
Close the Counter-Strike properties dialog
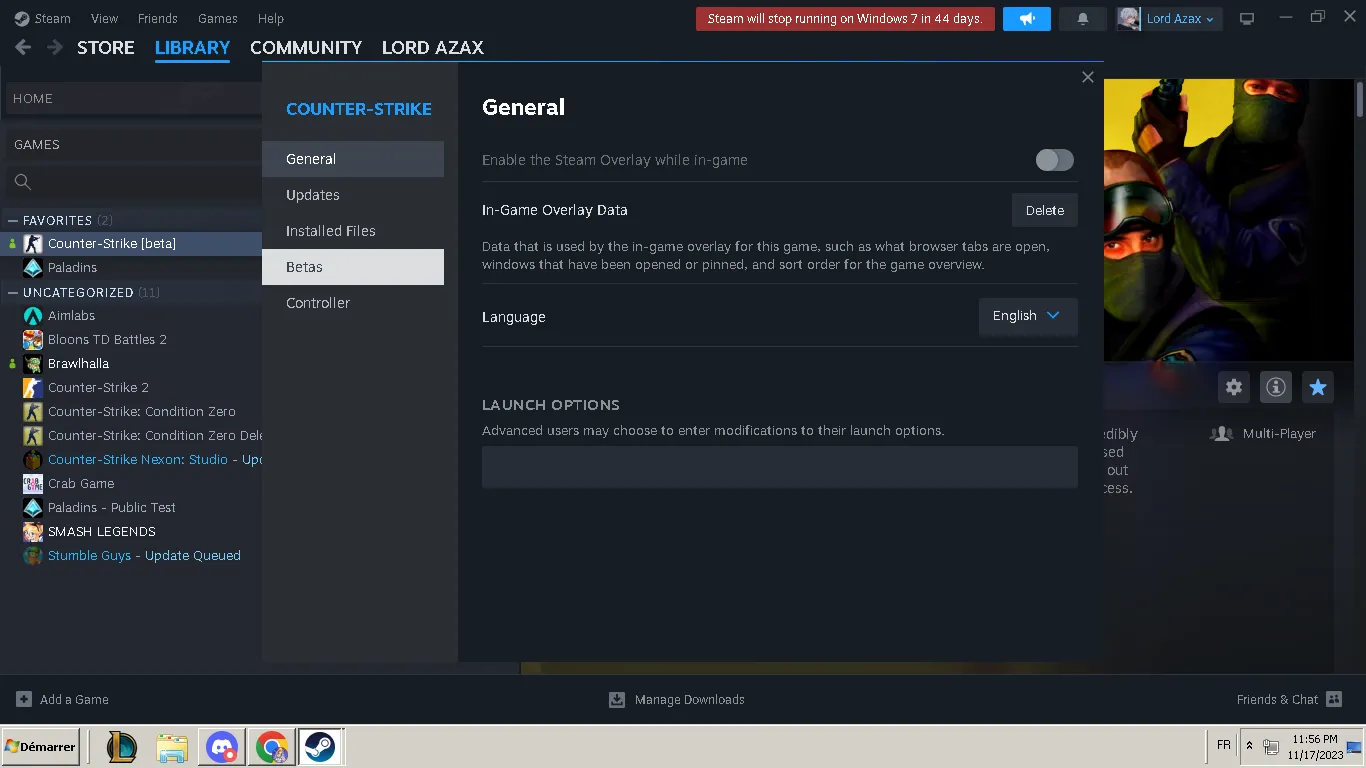point(1088,77)
